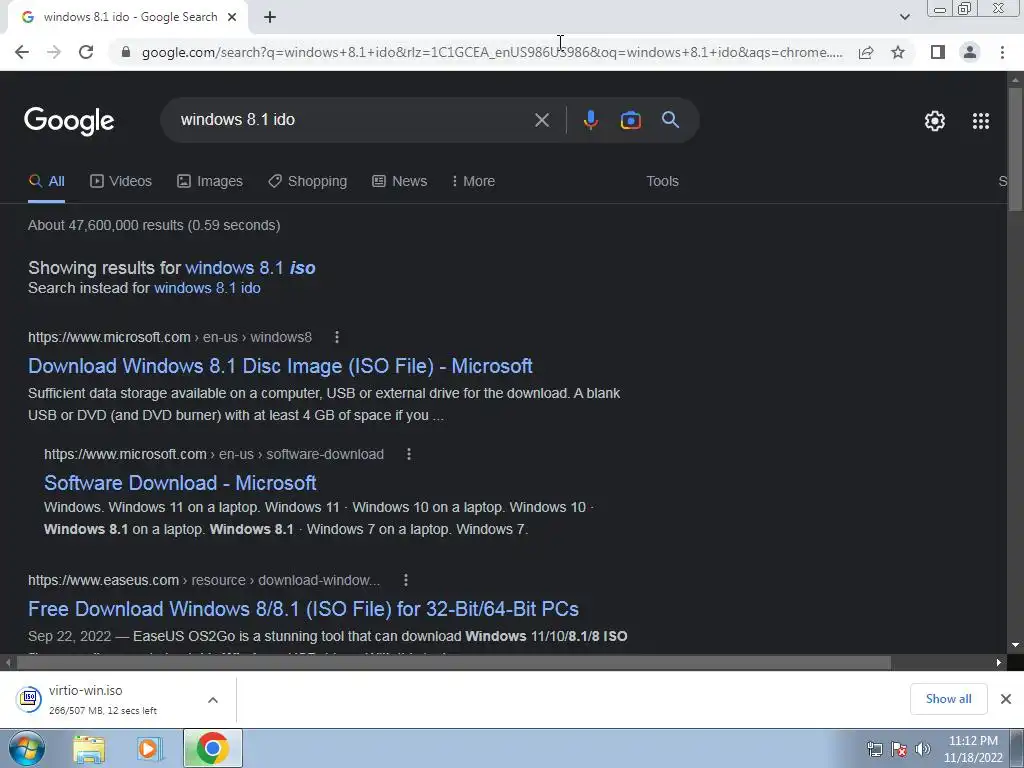This screenshot has width=1024, height=768.
Task: Open options for easeus.com result
Action: point(406,580)
